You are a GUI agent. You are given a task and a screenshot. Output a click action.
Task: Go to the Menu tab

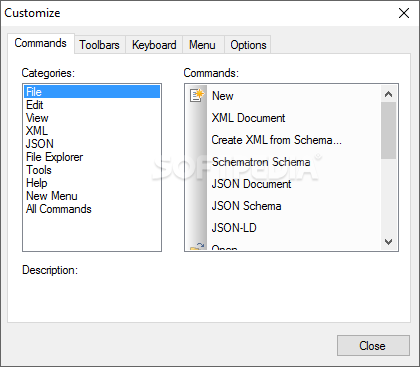click(202, 45)
